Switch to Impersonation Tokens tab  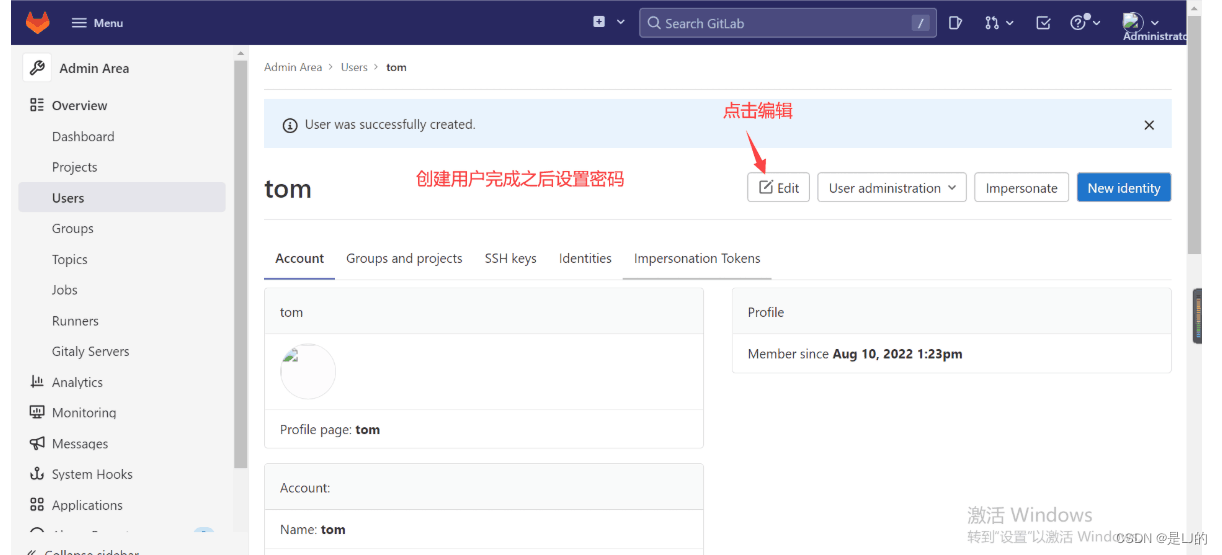pyautogui.click(x=697, y=258)
